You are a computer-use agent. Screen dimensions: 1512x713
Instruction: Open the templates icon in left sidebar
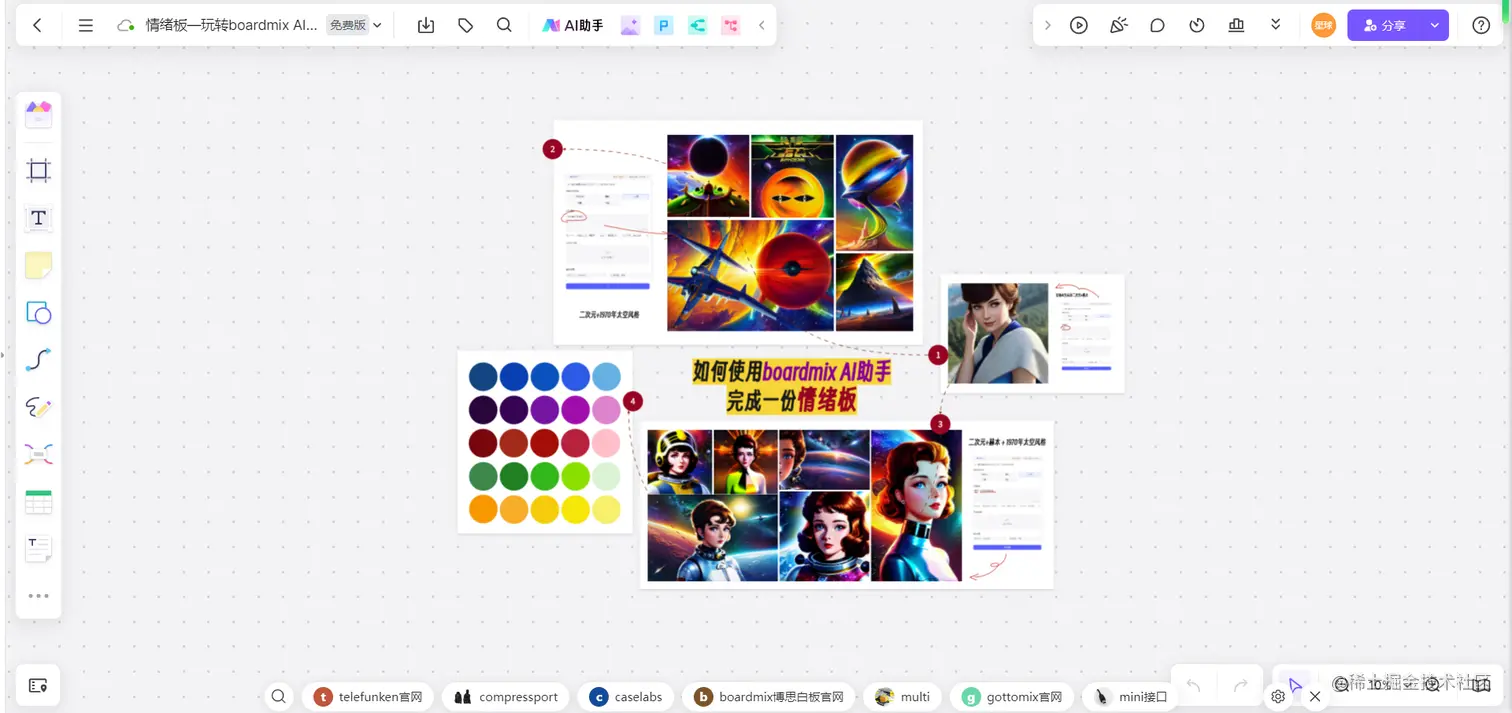38,114
